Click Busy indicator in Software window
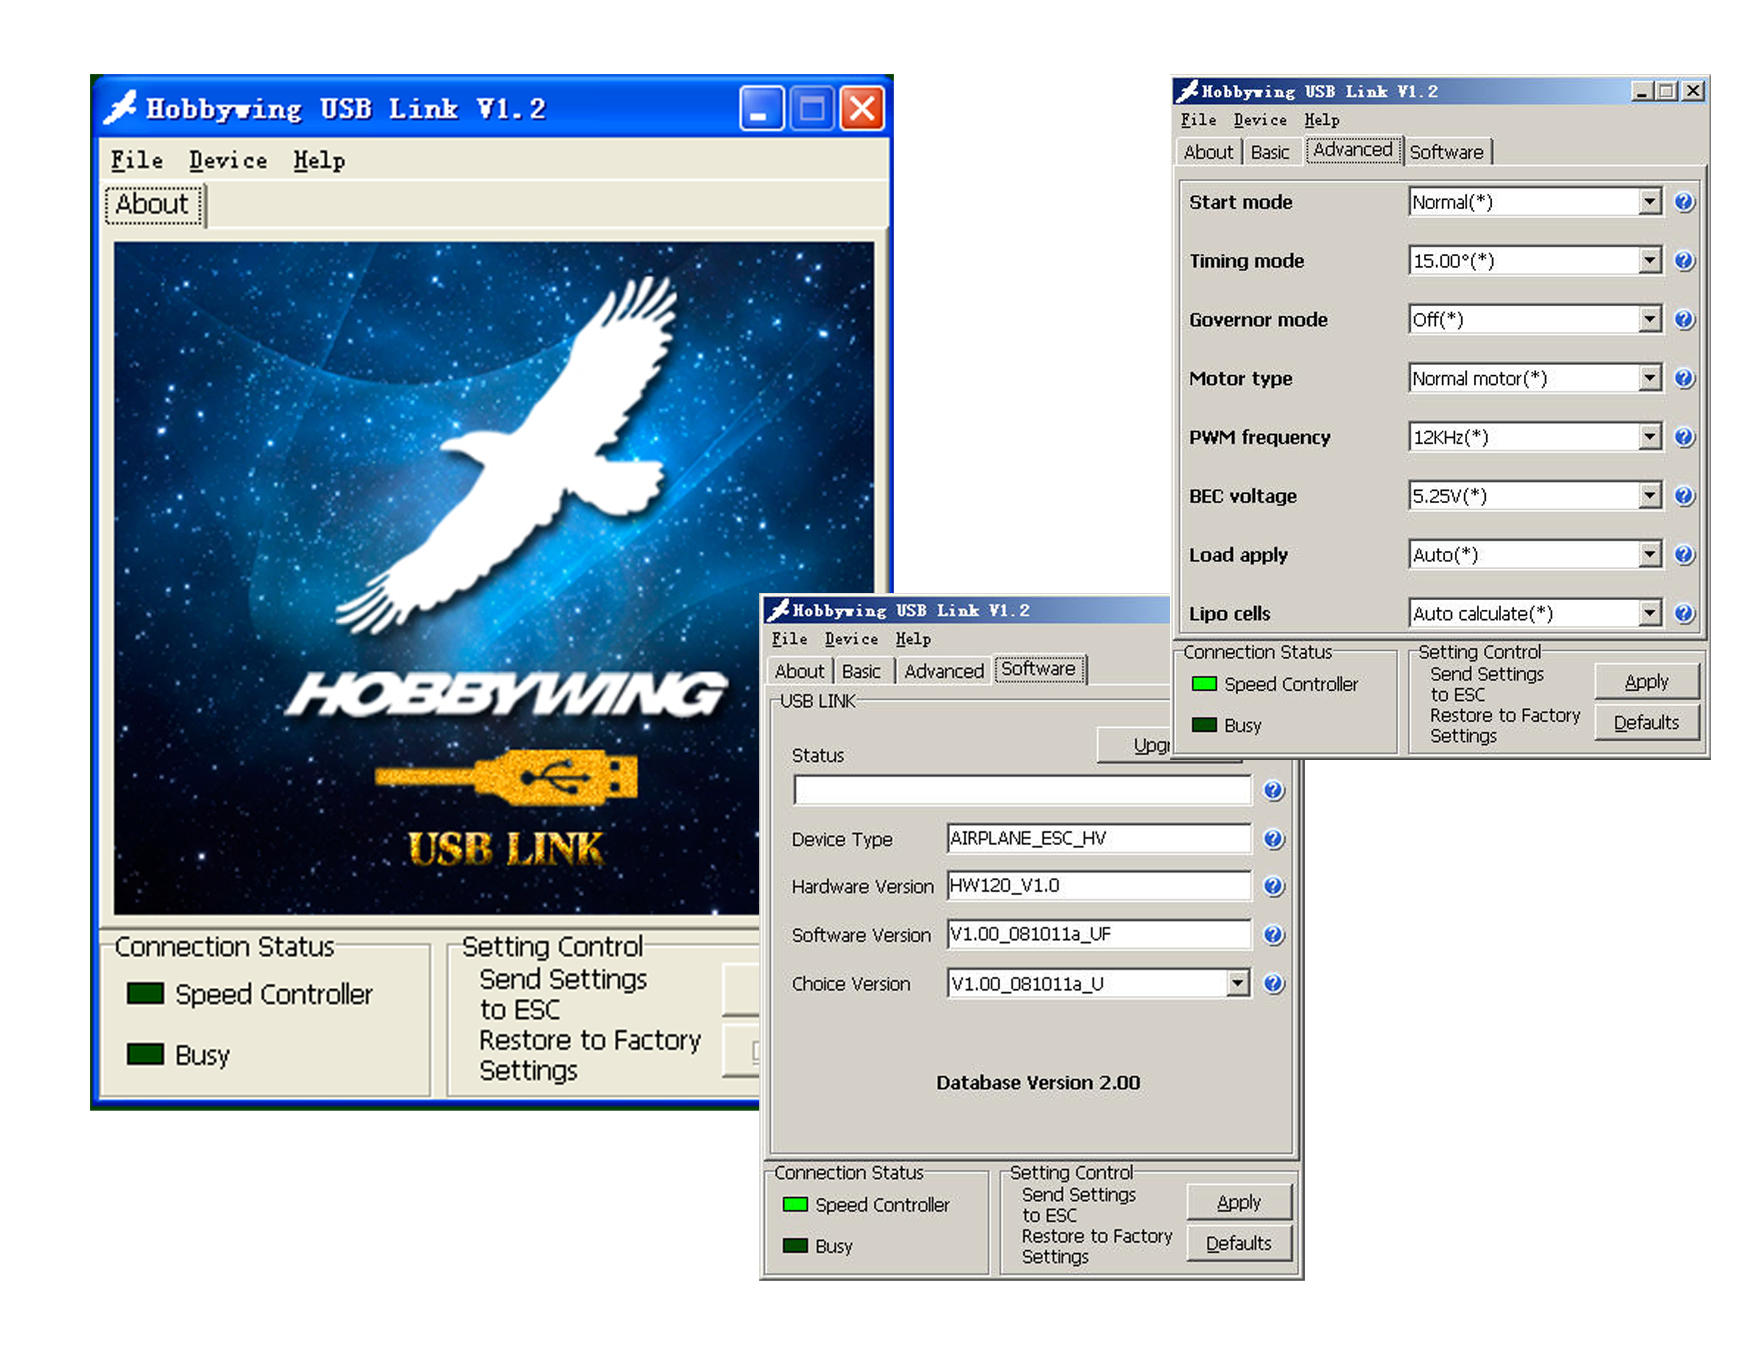1760x1360 pixels. coord(795,1246)
